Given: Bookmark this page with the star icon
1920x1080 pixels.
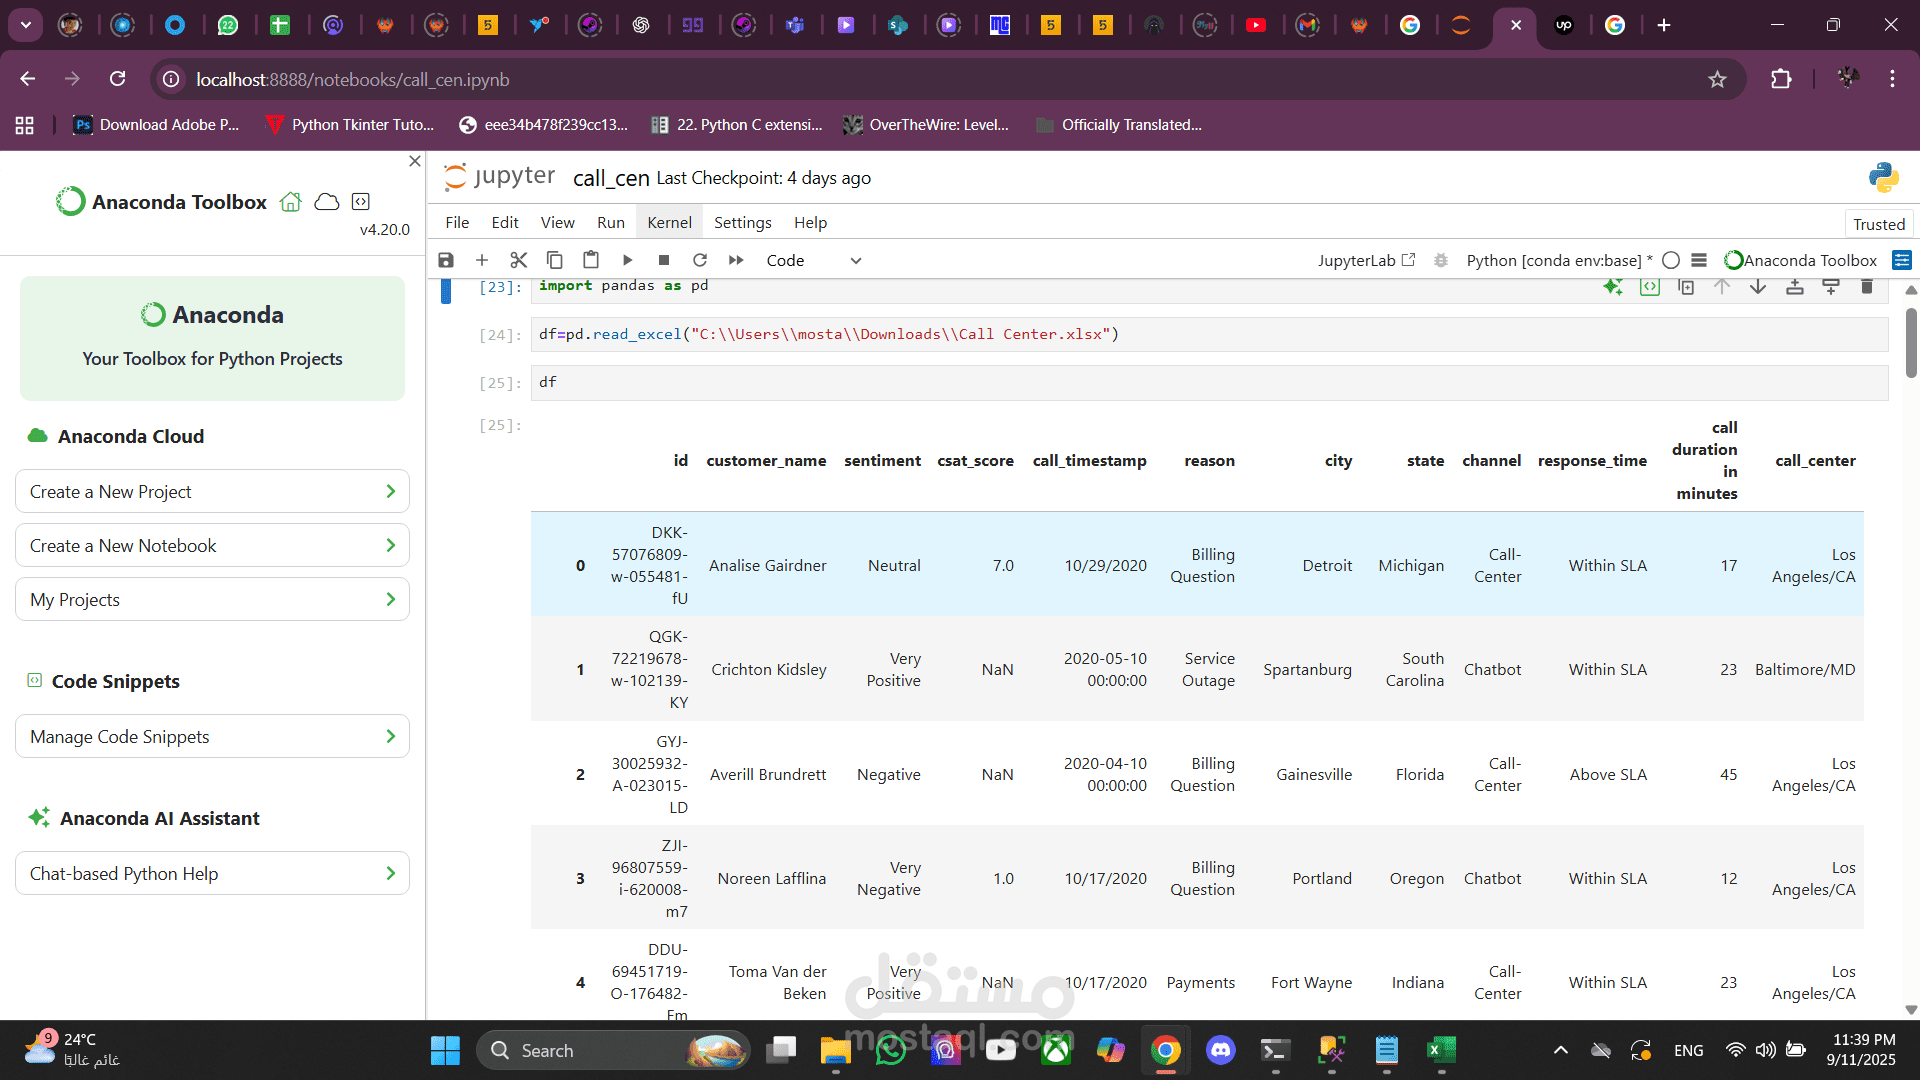Looking at the screenshot, I should (1717, 79).
